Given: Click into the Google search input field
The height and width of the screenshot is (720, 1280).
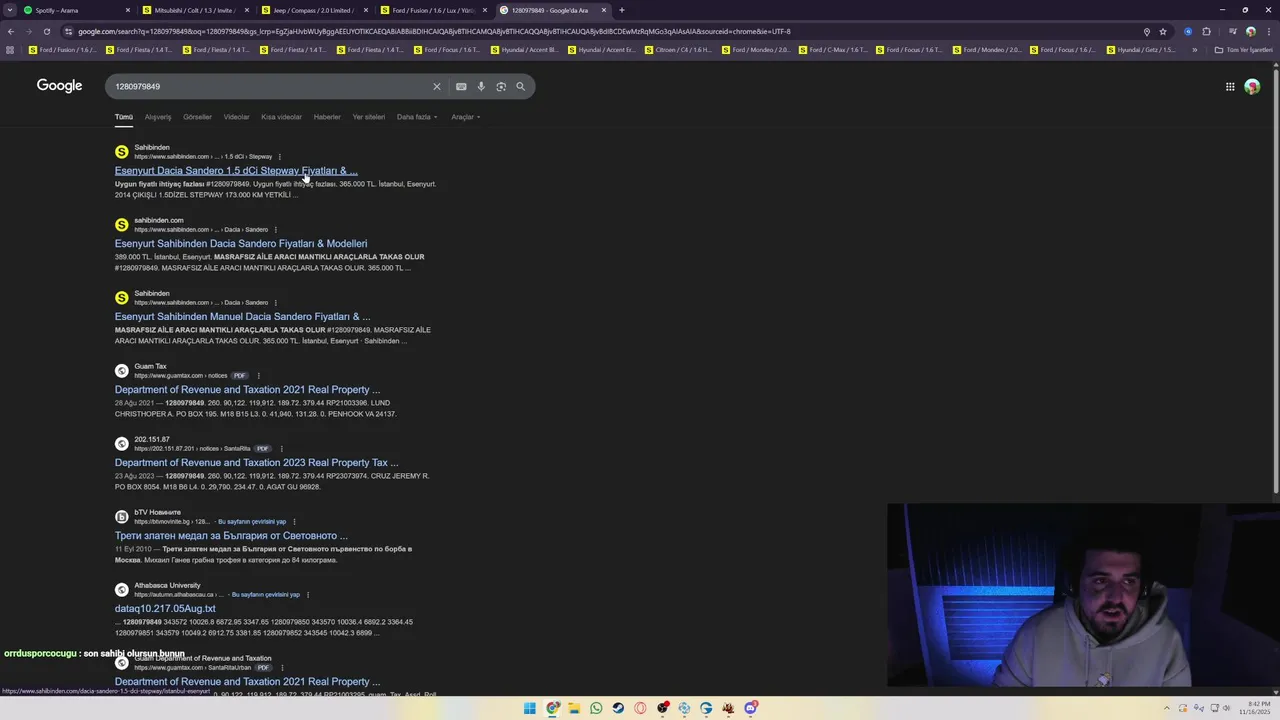Looking at the screenshot, I should [270, 87].
